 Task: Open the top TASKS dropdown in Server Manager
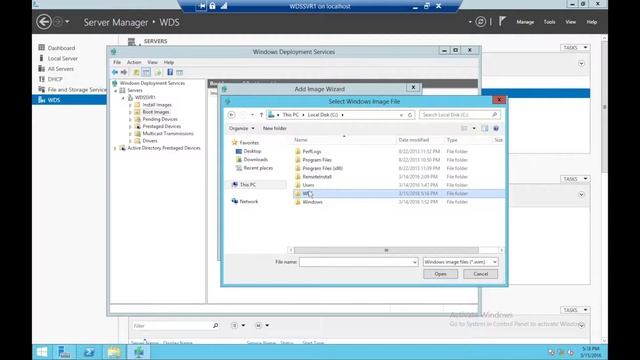click(x=575, y=48)
